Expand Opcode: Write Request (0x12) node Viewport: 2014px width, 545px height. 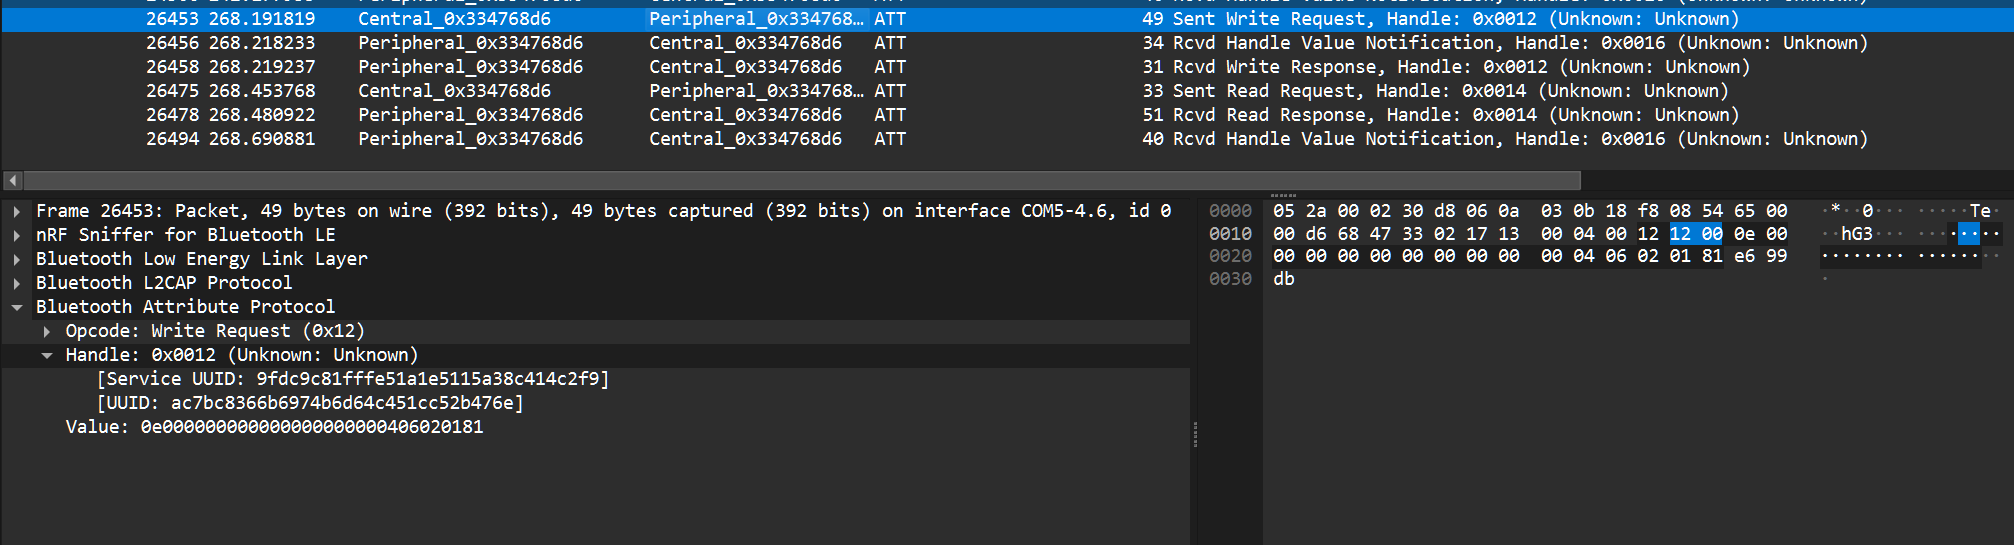47,331
